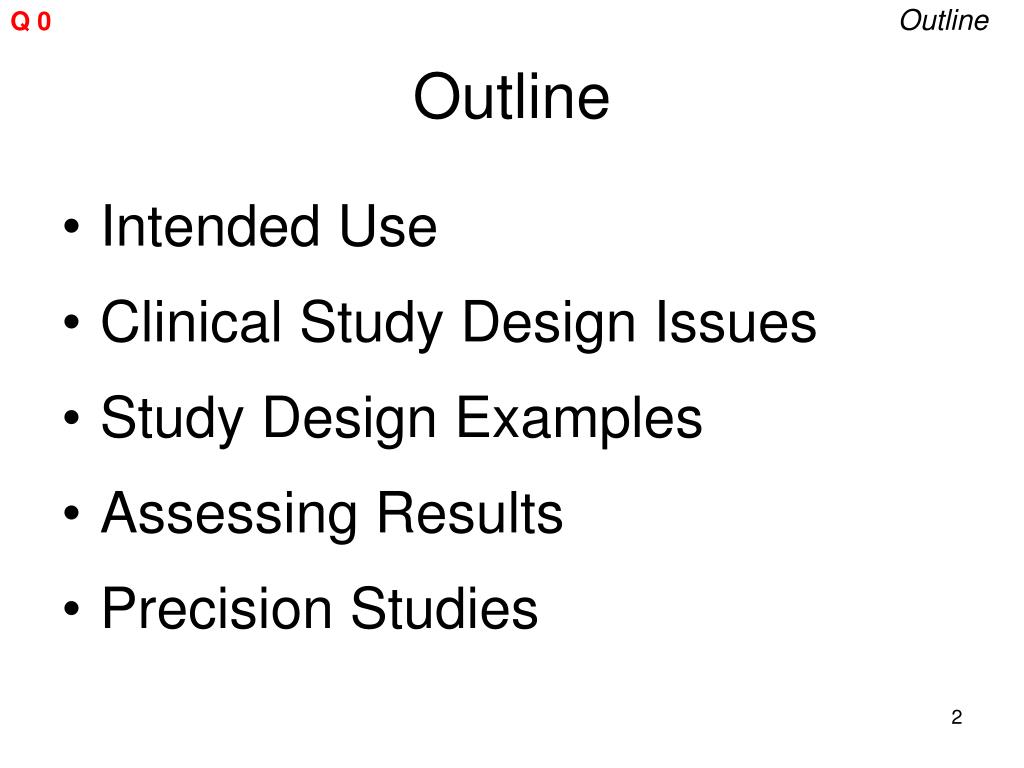Click the "Intended Use" bullet text
This screenshot has width=1024, height=768.
268,226
